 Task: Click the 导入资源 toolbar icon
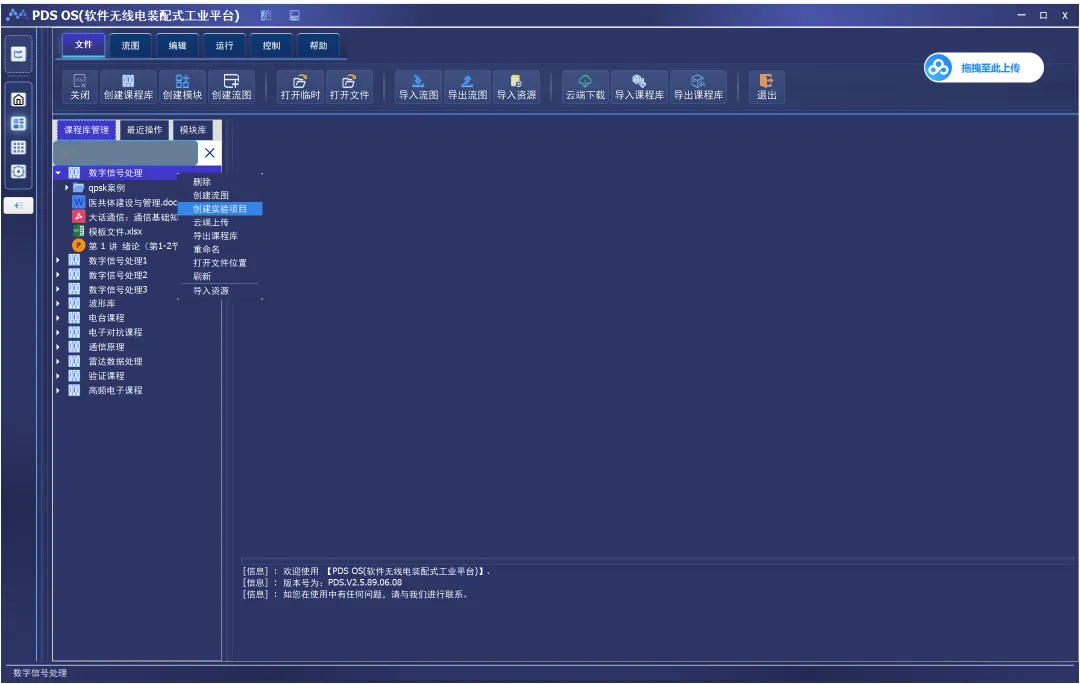516,87
